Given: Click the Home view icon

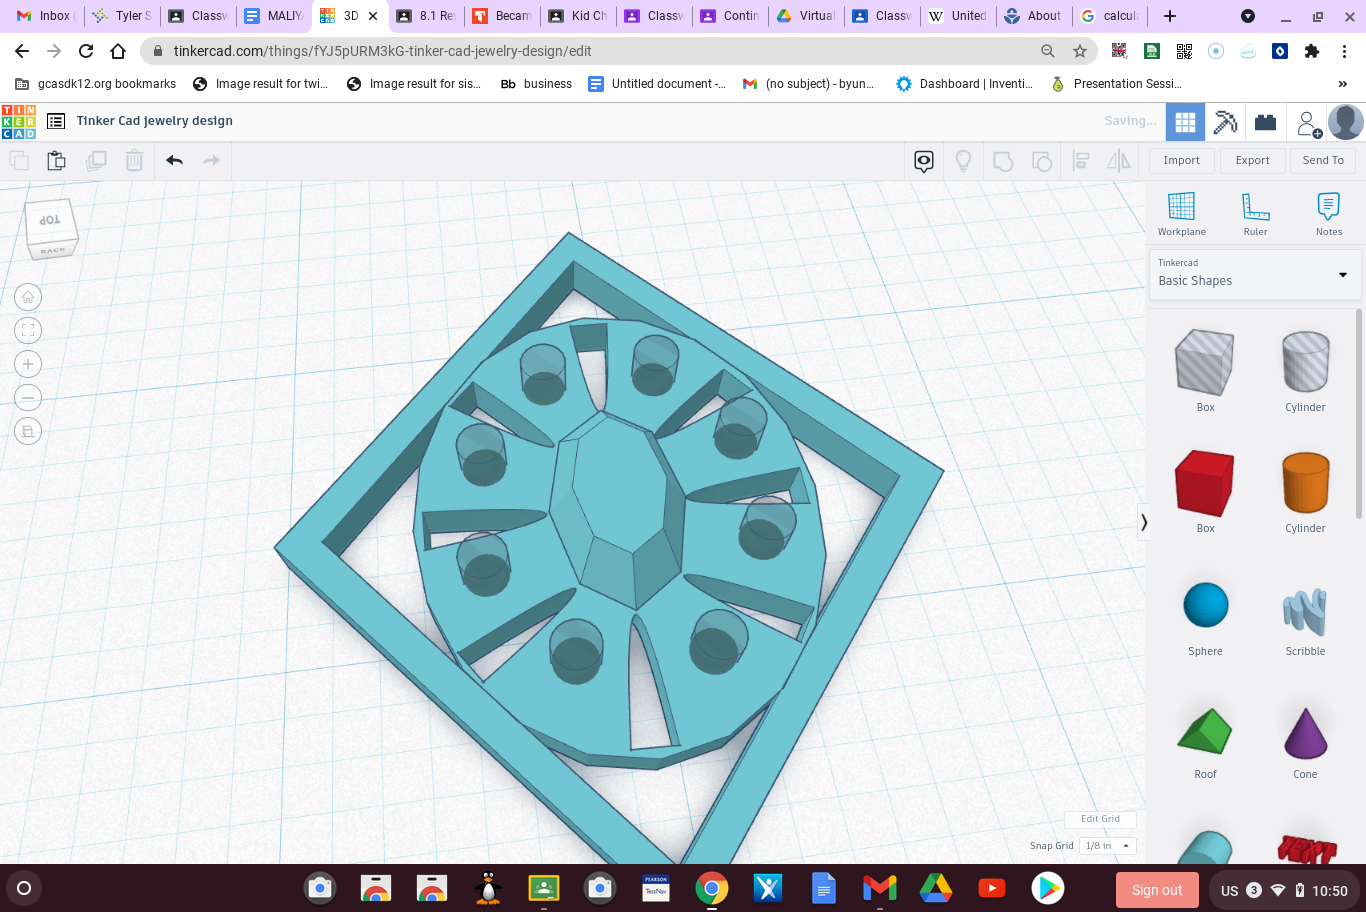Looking at the screenshot, I should [x=27, y=296].
